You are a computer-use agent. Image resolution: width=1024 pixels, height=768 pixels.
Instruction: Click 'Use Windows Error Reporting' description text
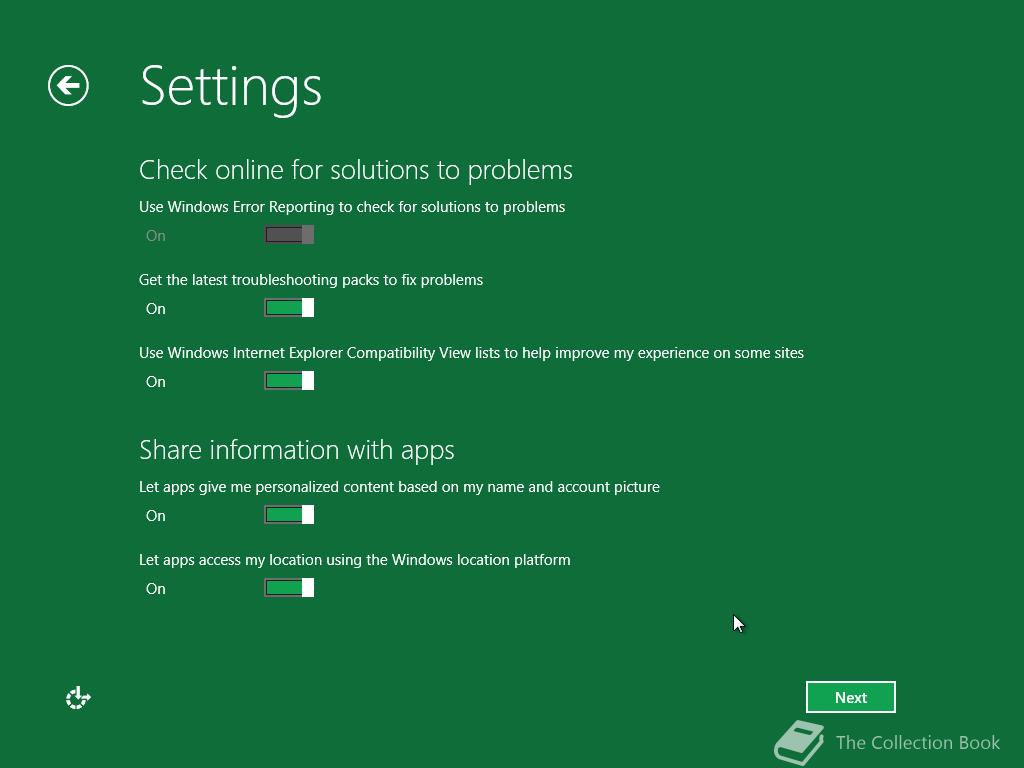pos(352,207)
